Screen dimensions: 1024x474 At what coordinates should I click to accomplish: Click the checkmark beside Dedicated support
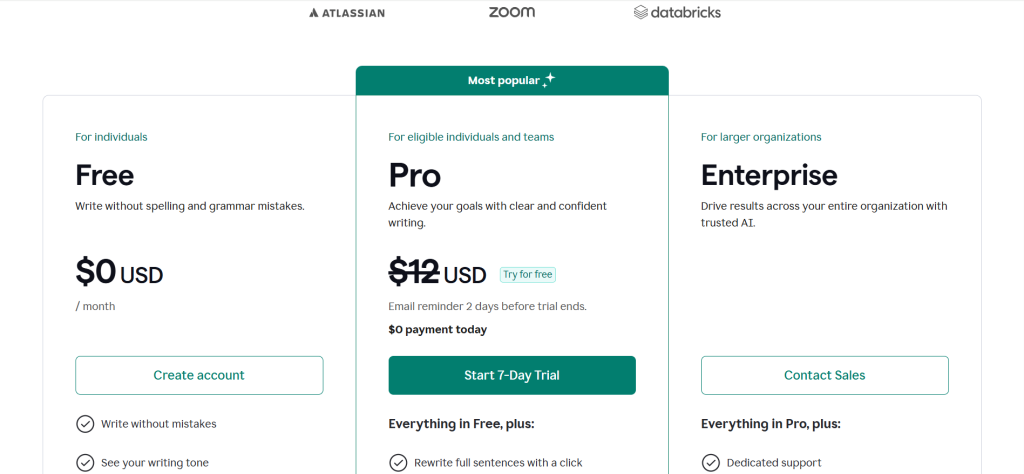[x=711, y=462]
